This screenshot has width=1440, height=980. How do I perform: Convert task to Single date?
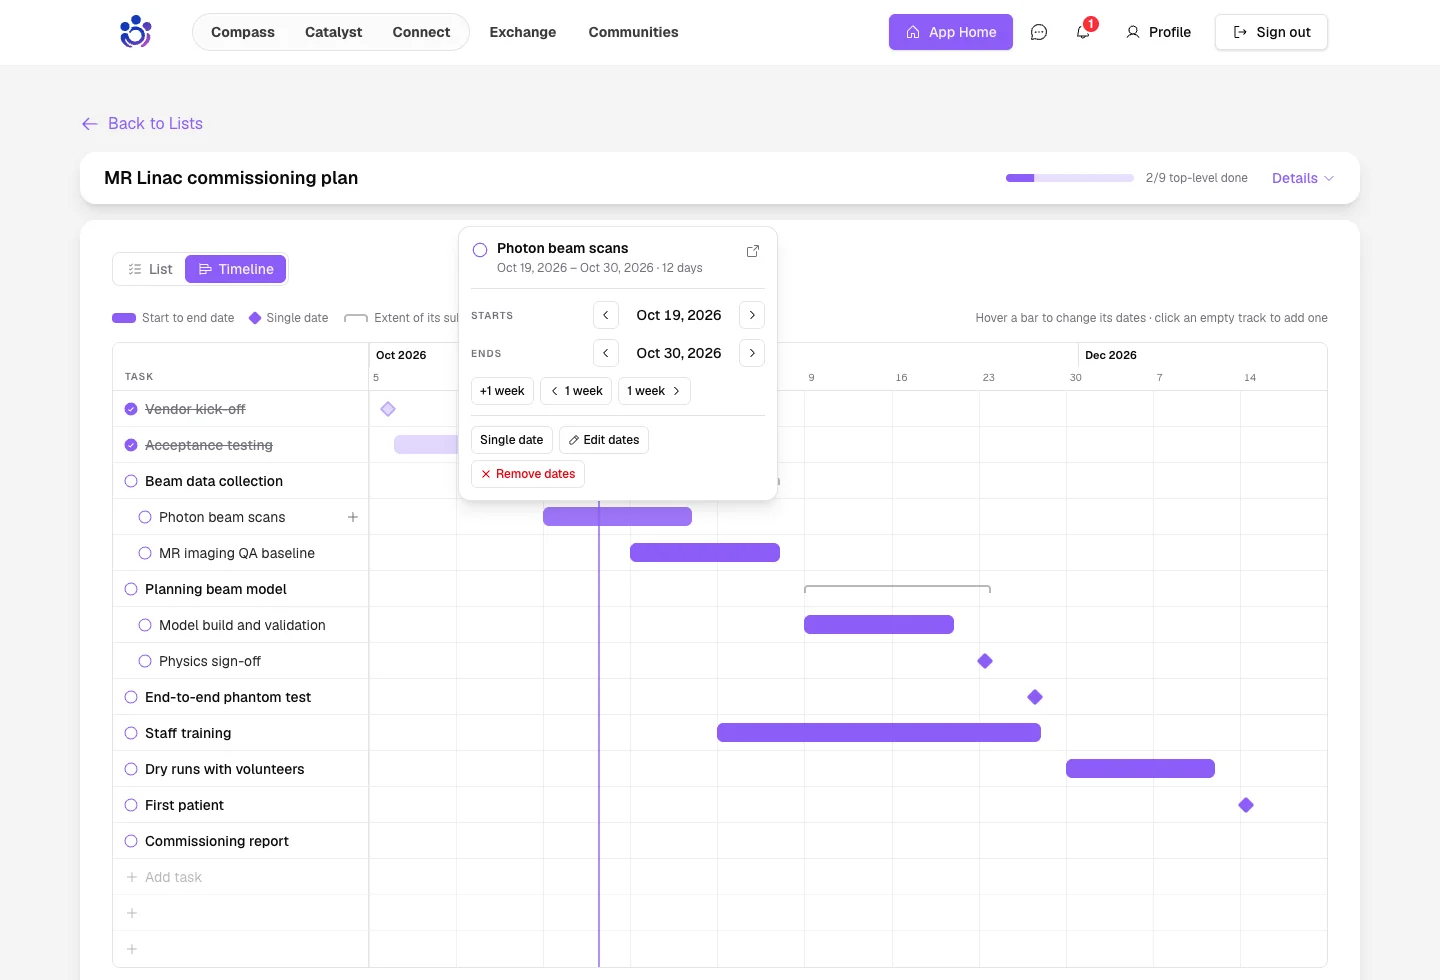[512, 440]
